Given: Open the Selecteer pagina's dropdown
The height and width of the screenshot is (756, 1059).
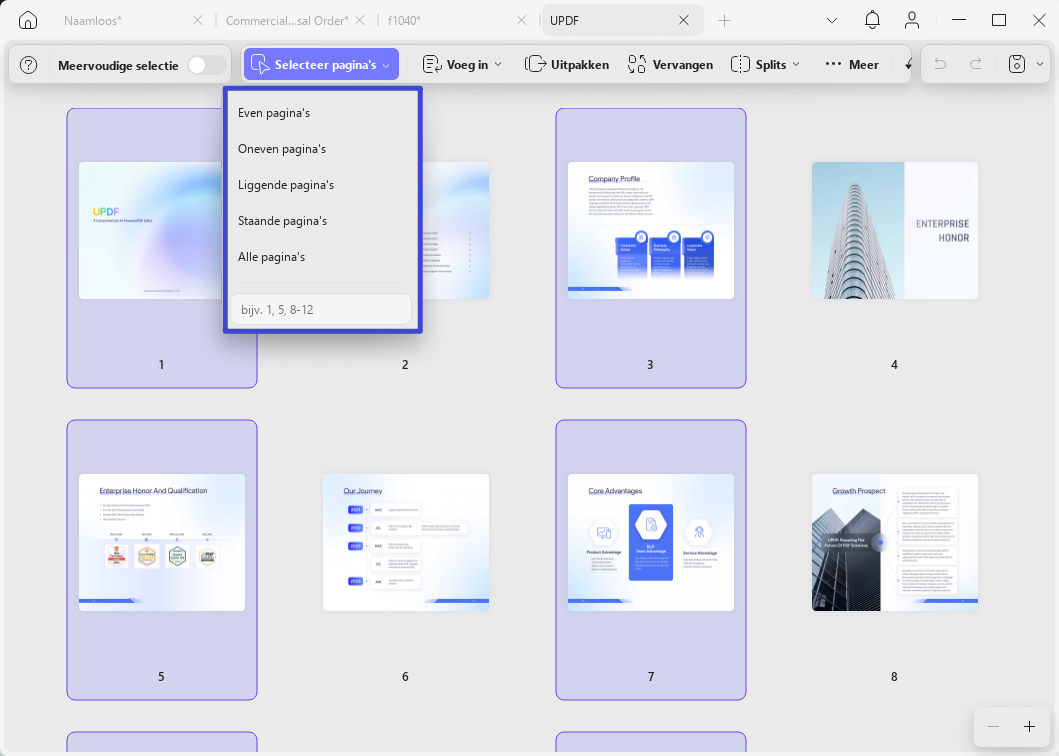Looking at the screenshot, I should pyautogui.click(x=321, y=64).
